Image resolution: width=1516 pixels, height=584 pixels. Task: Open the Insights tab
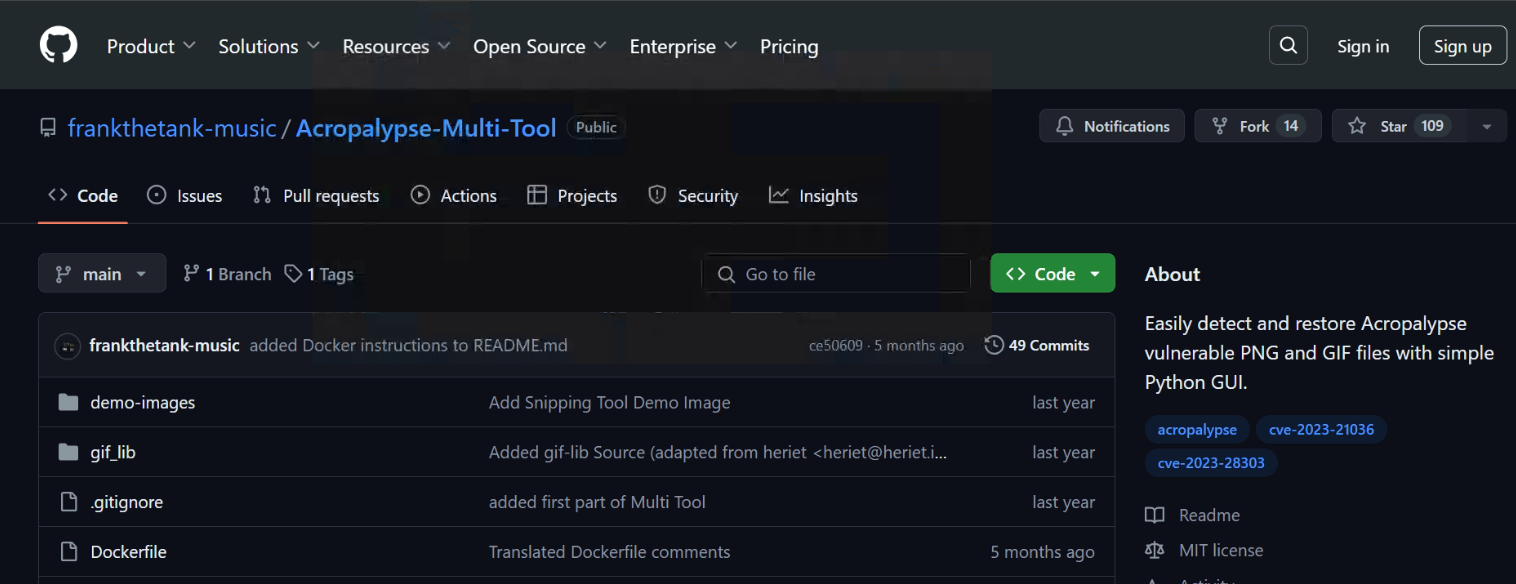point(813,196)
